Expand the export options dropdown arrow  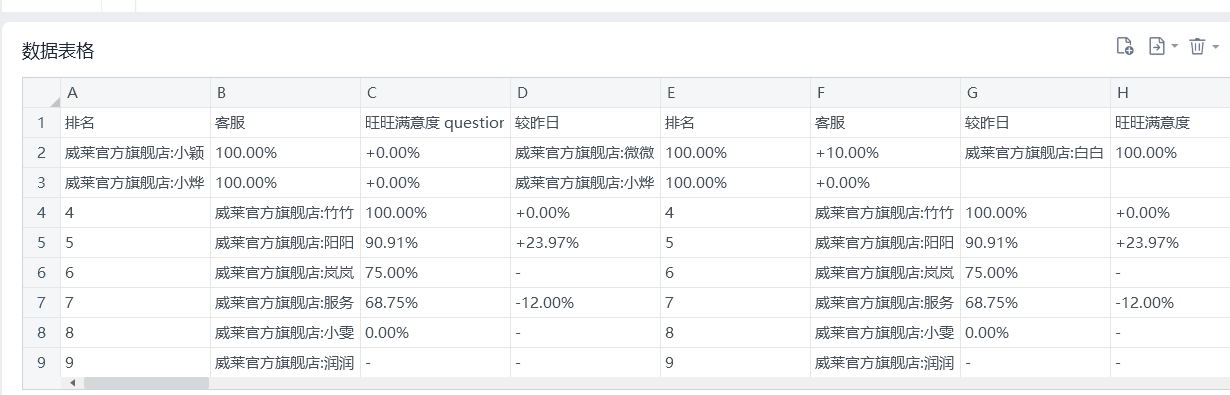coord(1174,47)
